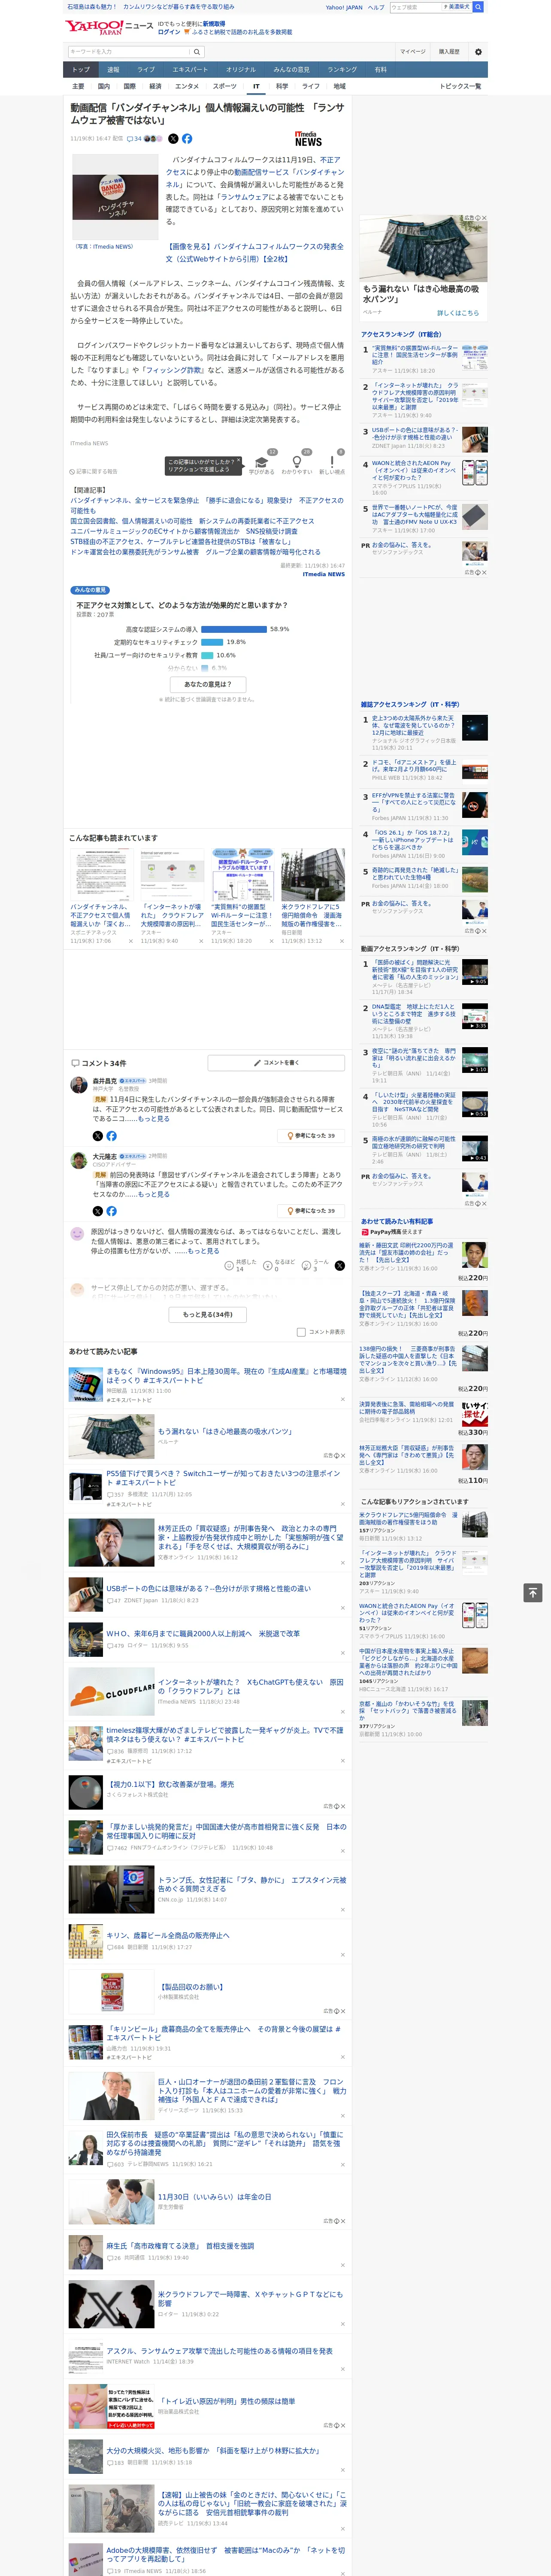Open the ランキング navigation tab
The image size is (551, 2576).
(342, 70)
